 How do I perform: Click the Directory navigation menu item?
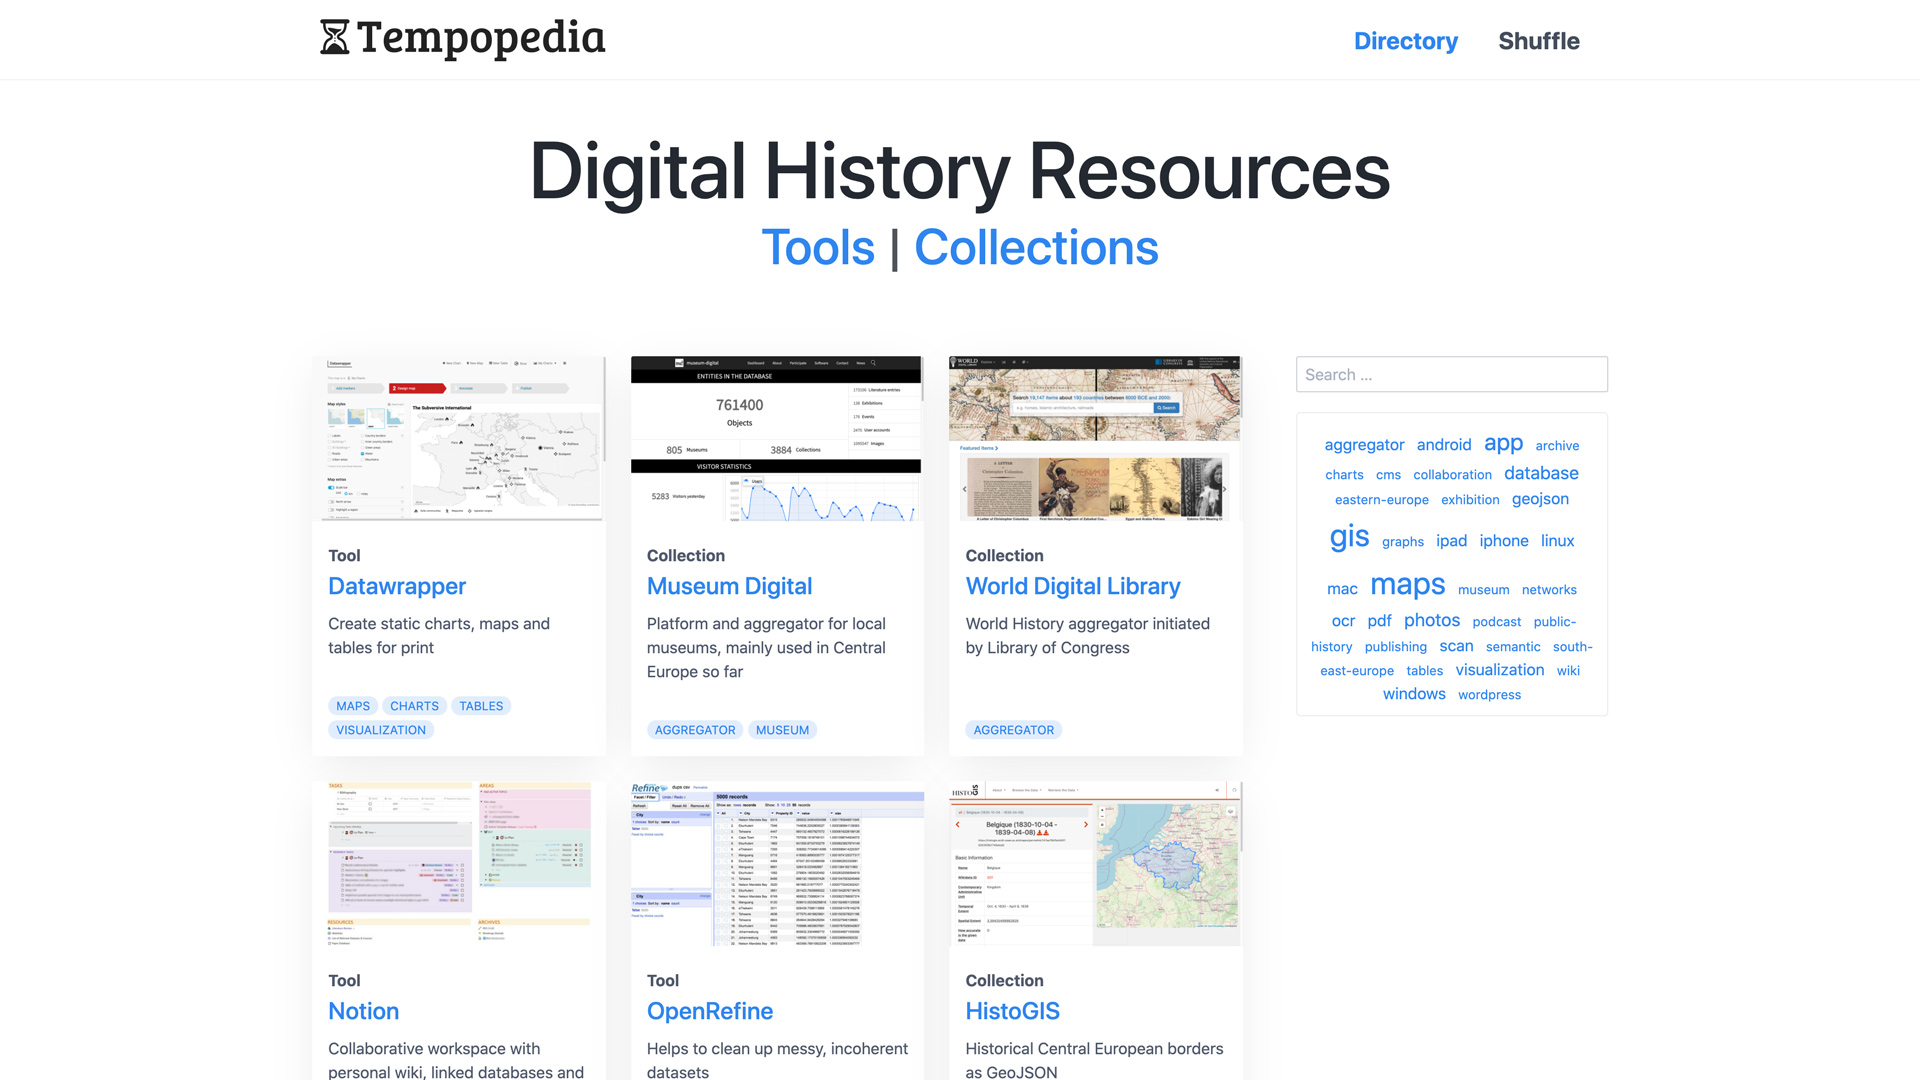(x=1406, y=40)
